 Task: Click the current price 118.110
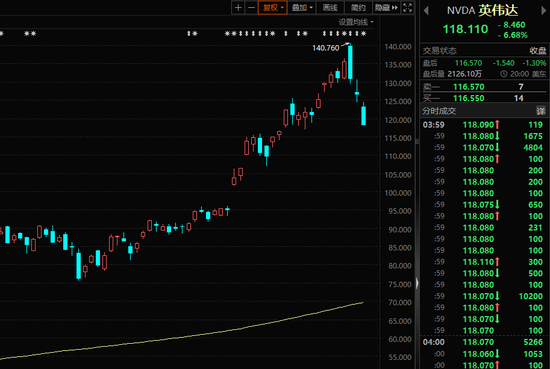click(465, 29)
